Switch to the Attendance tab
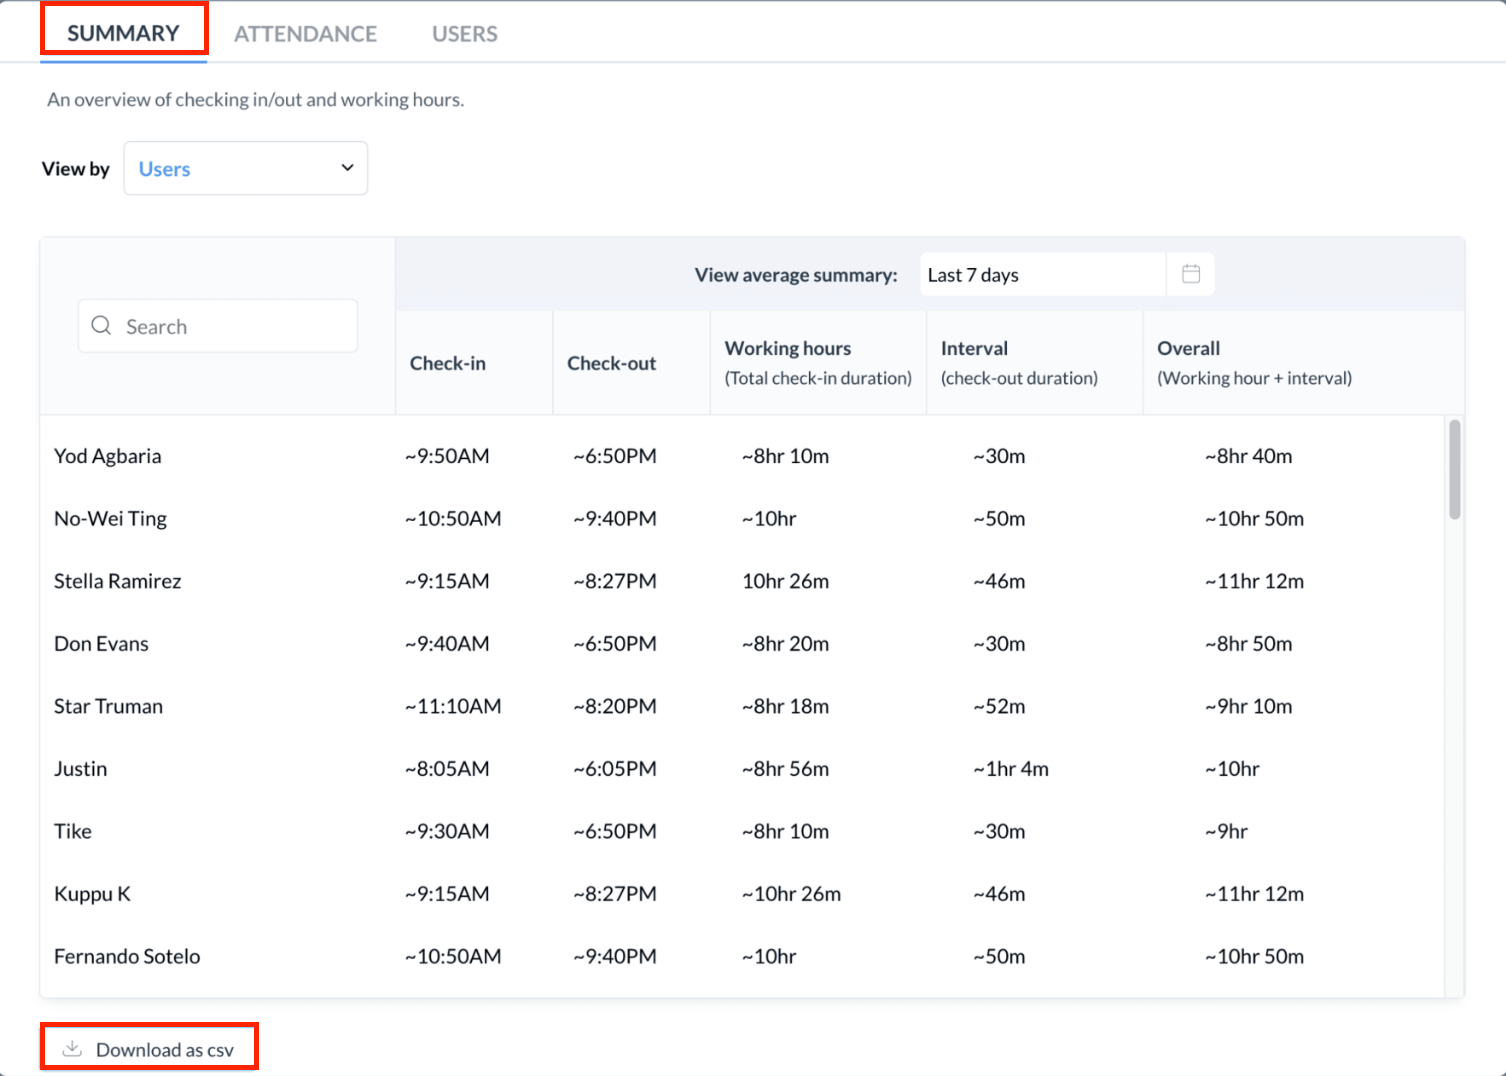Viewport: 1506px width, 1076px height. point(305,34)
